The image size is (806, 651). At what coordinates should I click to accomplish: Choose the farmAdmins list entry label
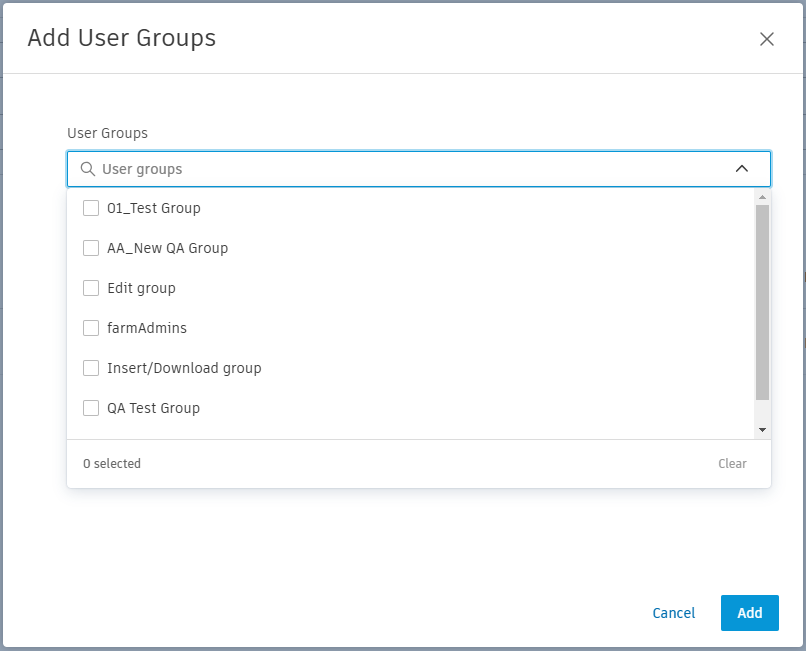[x=147, y=328]
